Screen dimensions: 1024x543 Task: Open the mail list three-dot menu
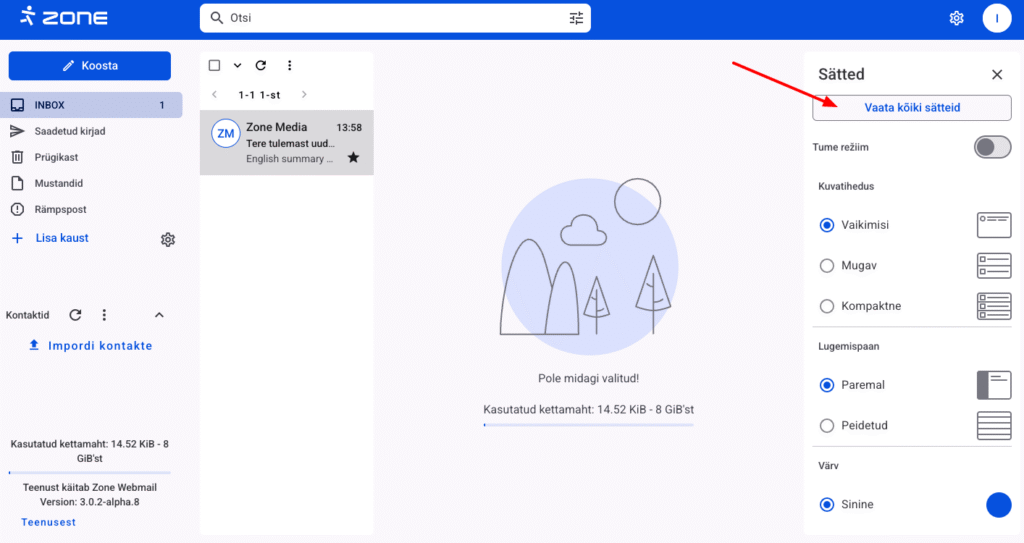[289, 66]
